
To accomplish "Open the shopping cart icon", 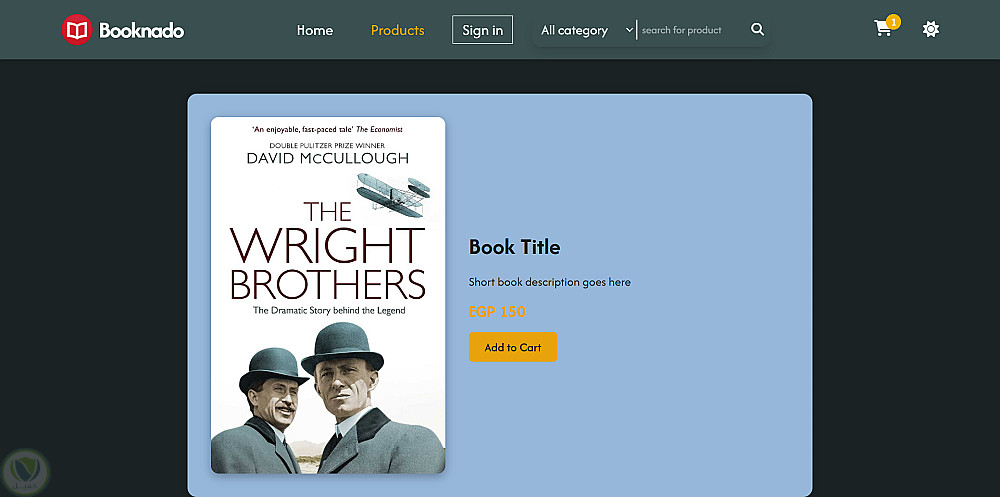I will click(x=882, y=29).
